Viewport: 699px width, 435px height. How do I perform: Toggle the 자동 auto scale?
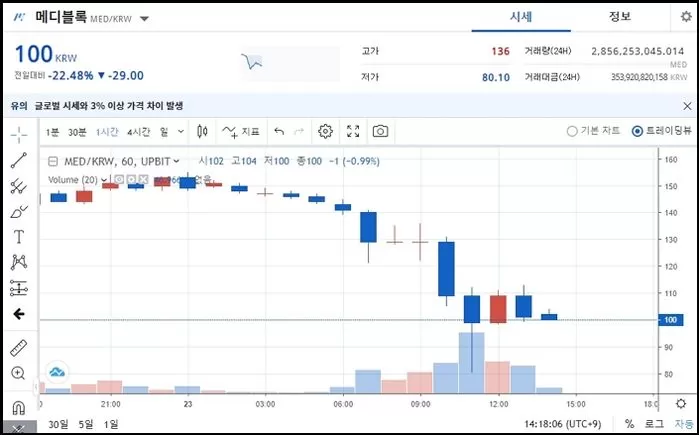click(683, 423)
